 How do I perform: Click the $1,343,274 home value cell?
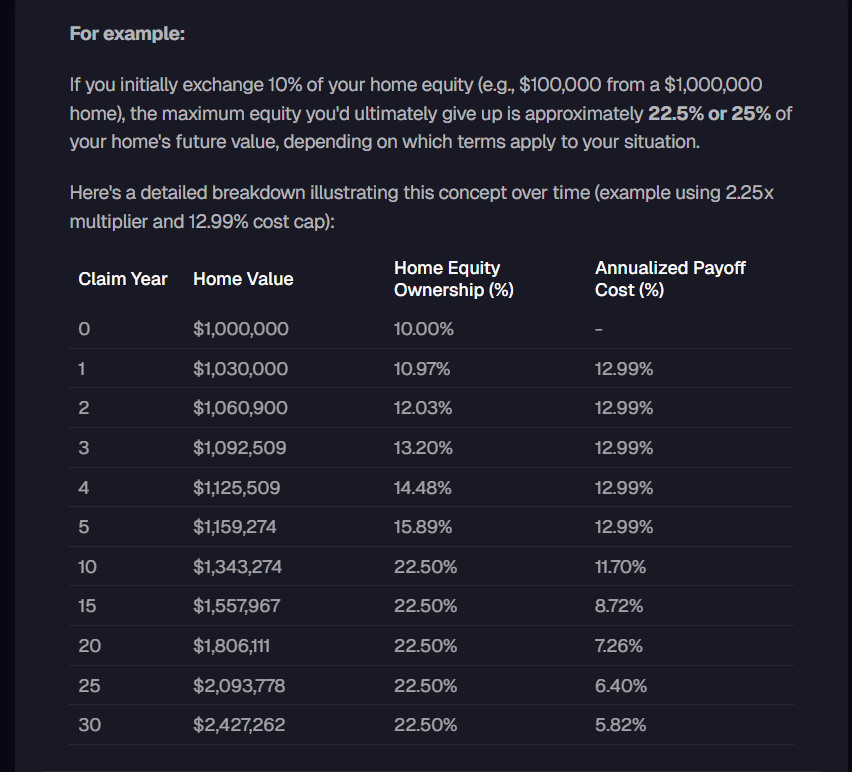coord(237,567)
